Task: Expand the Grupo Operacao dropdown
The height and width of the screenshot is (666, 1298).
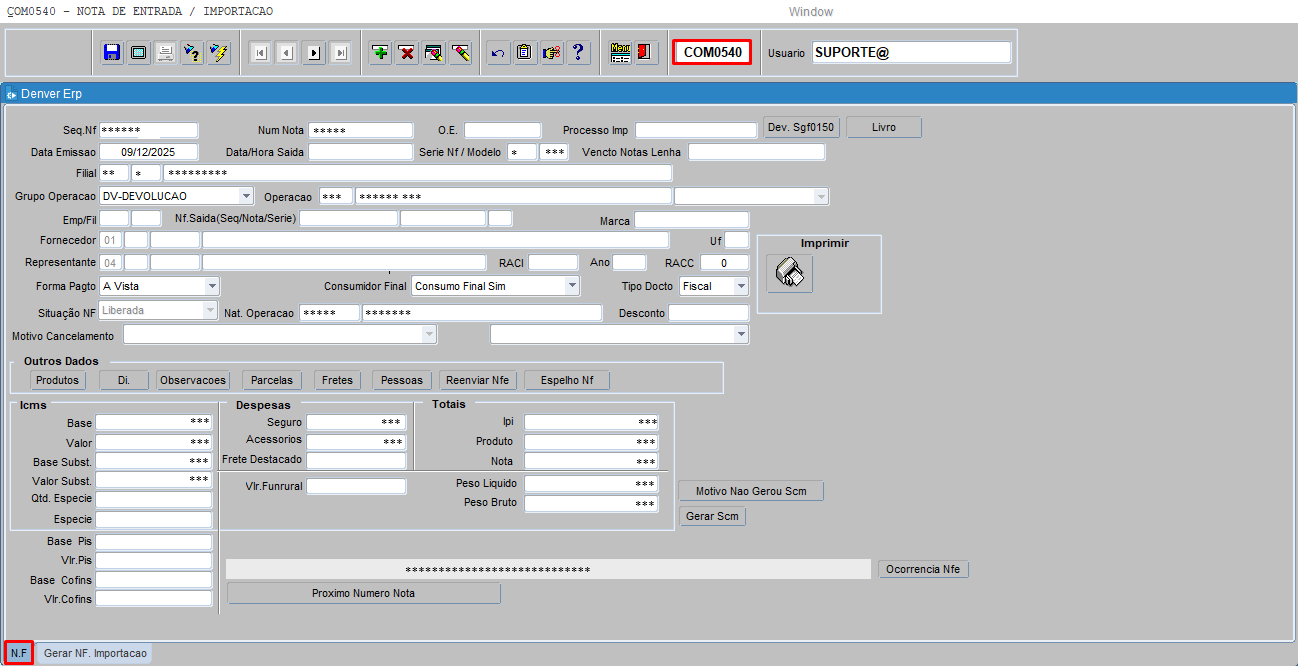Action: point(245,196)
